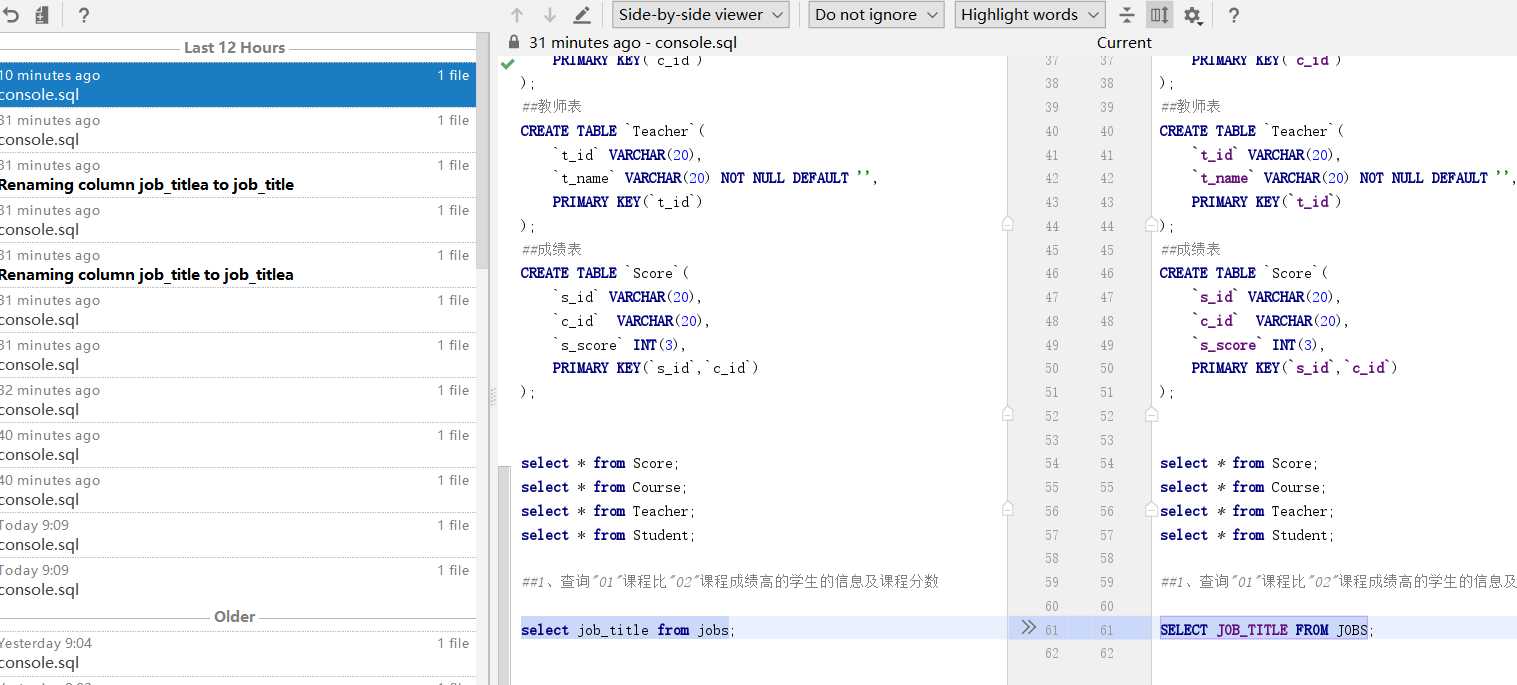Select the 32 minutes ago console.sql revision
The width and height of the screenshot is (1517, 685).
(x=238, y=400)
